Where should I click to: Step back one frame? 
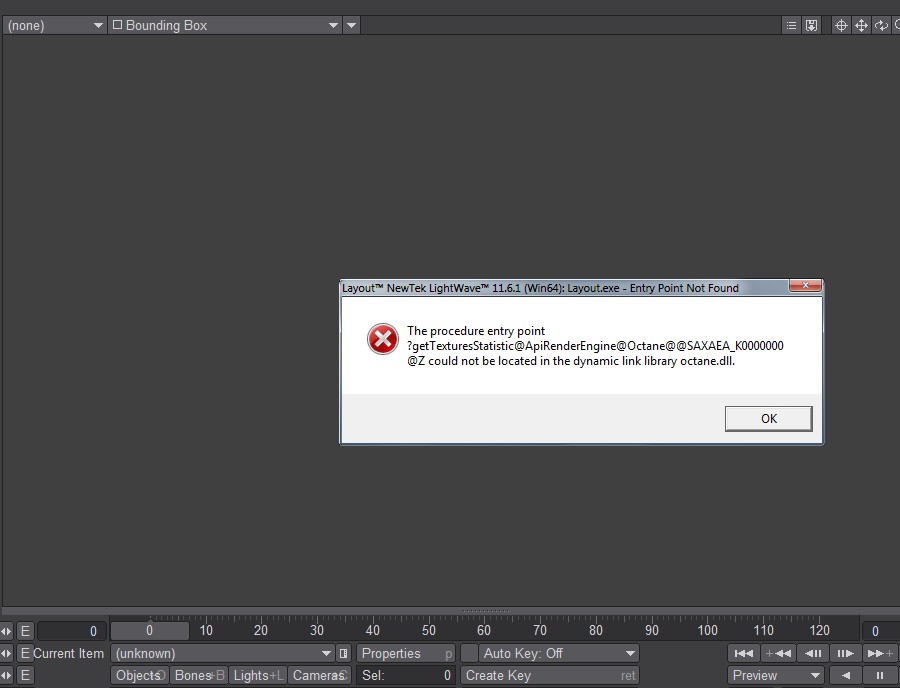(x=812, y=653)
